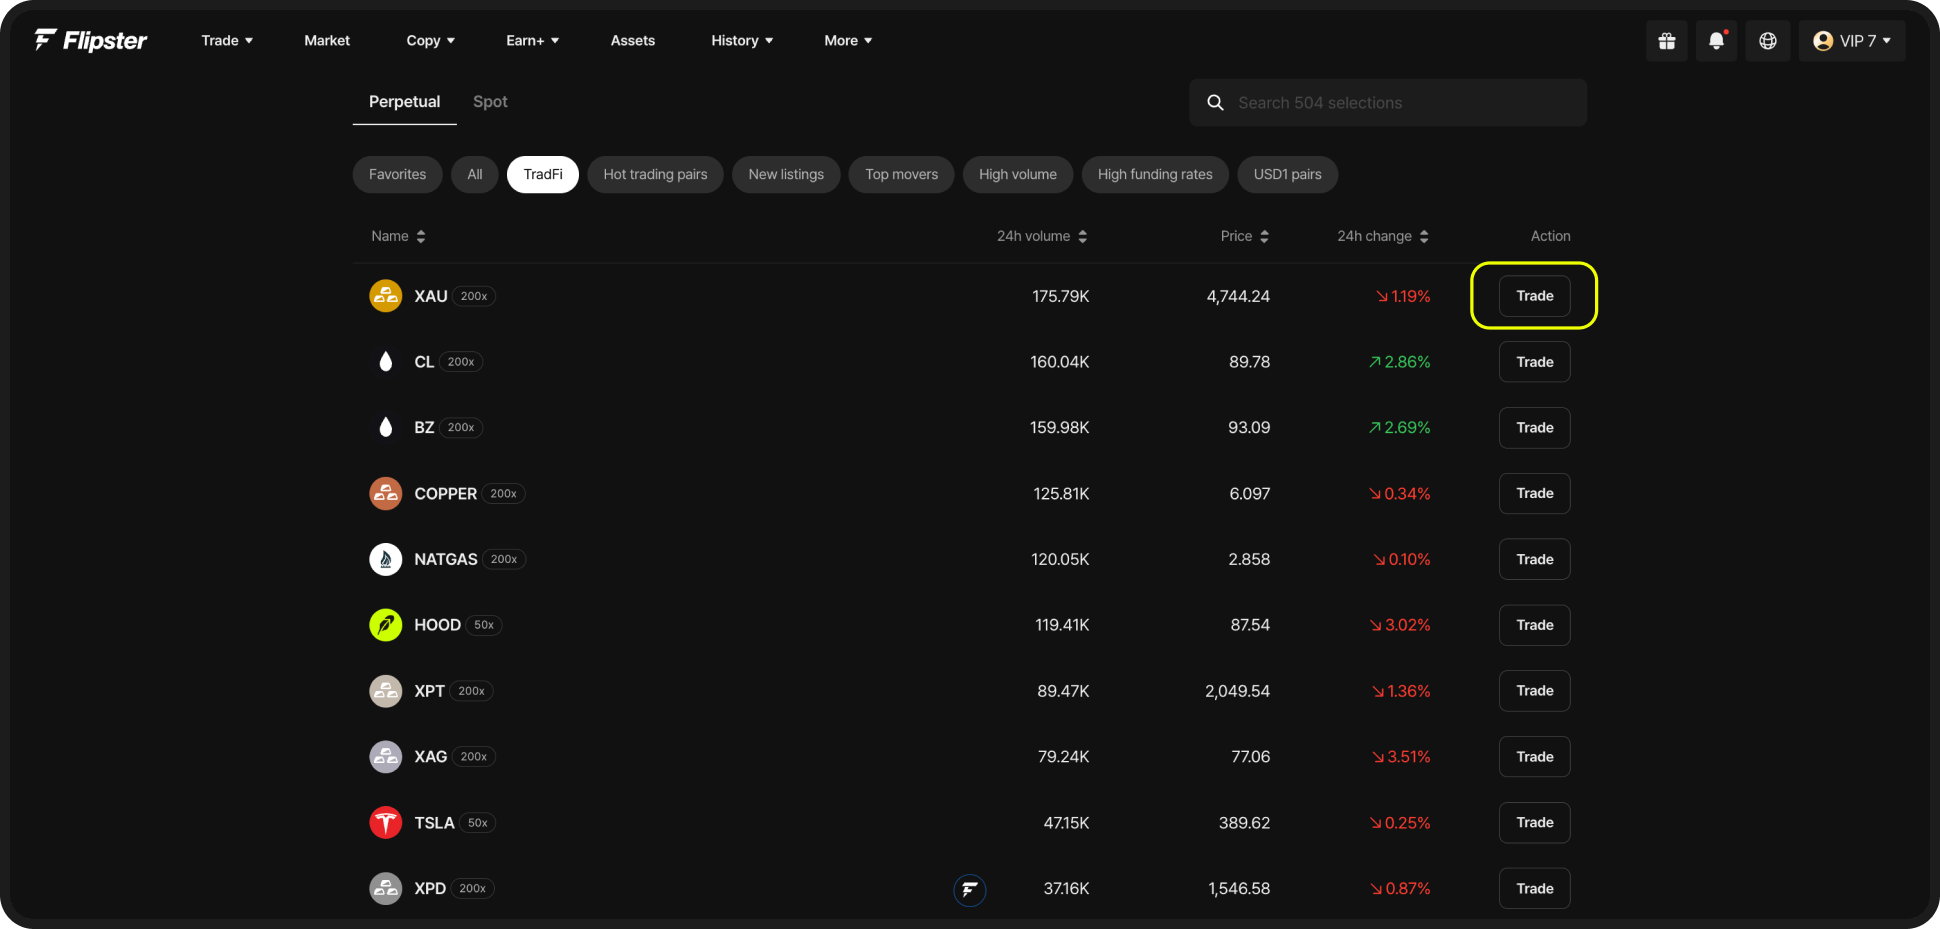Go to the Market page

pyautogui.click(x=327, y=41)
